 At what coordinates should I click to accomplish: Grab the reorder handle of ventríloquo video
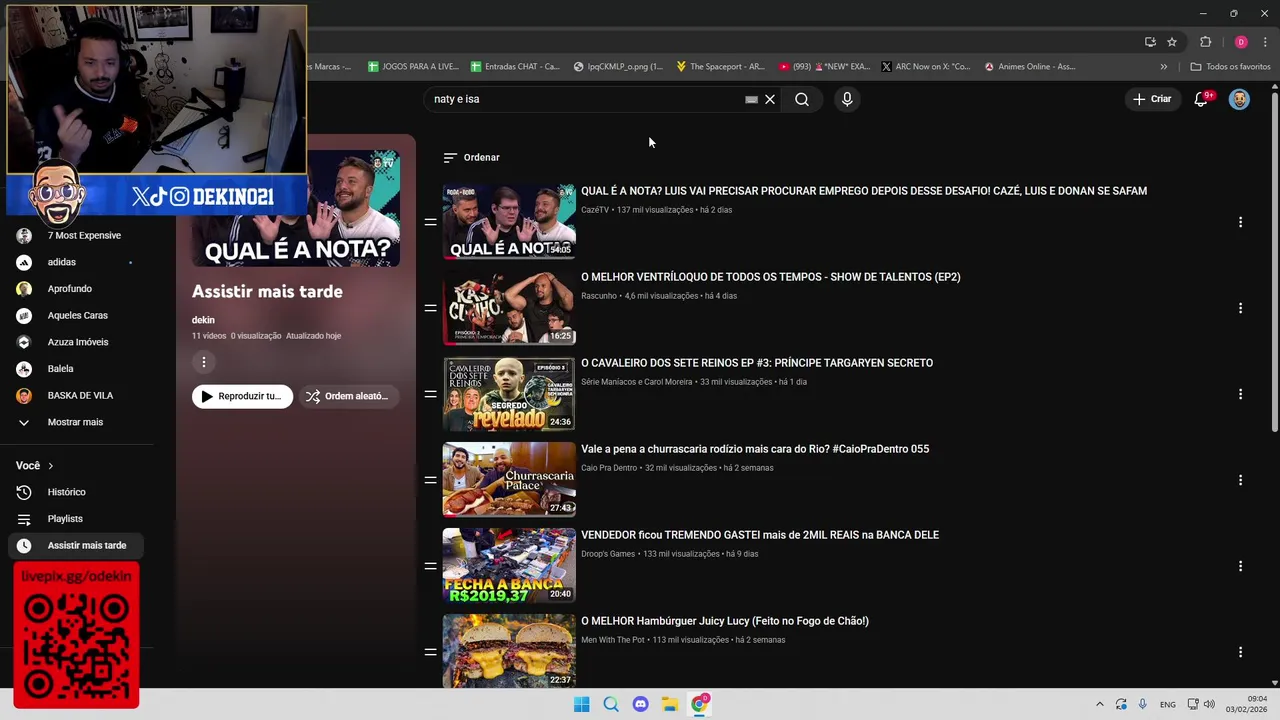pyautogui.click(x=430, y=308)
